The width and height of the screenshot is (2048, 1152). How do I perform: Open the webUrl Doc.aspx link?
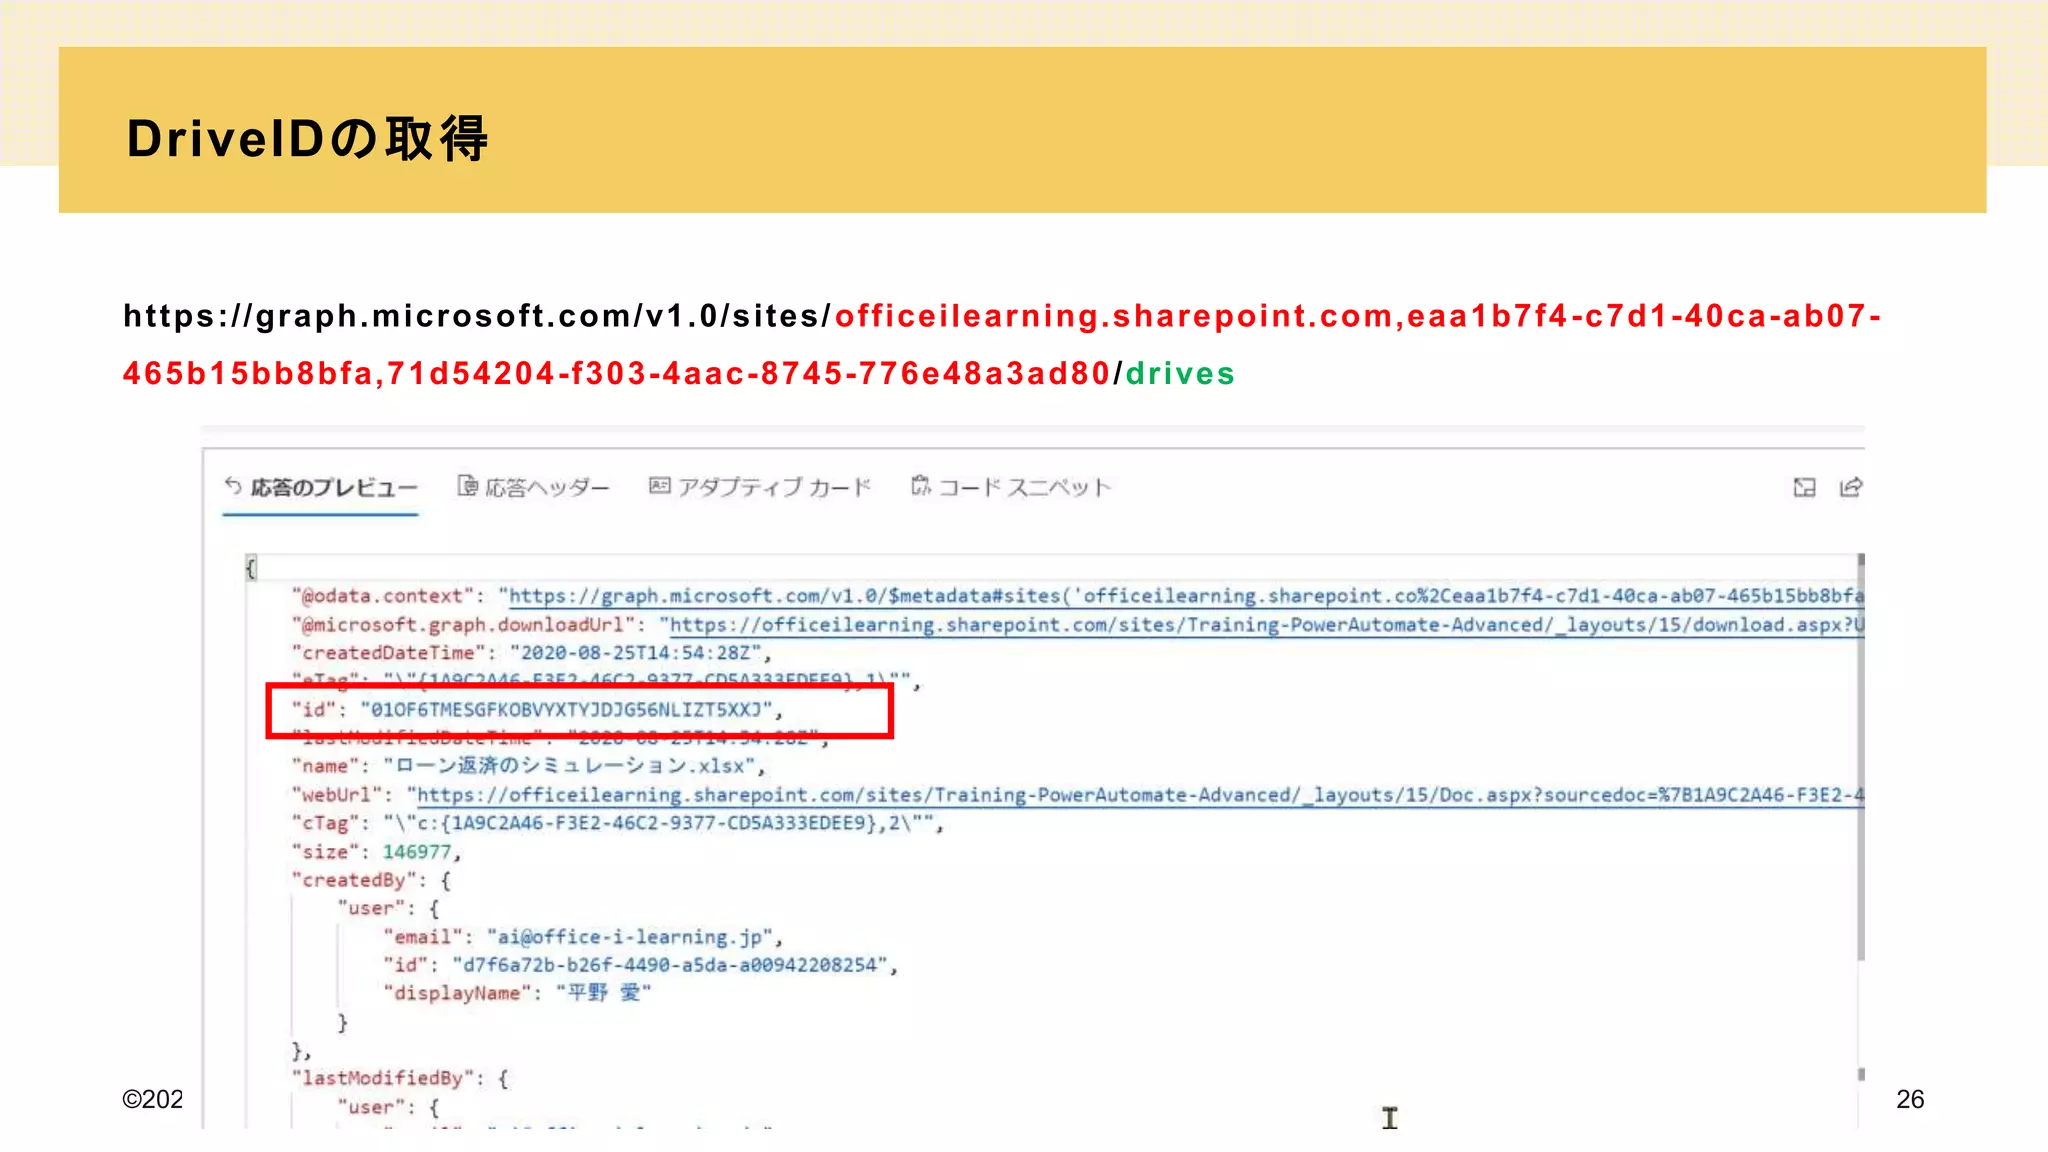[x=1141, y=795]
